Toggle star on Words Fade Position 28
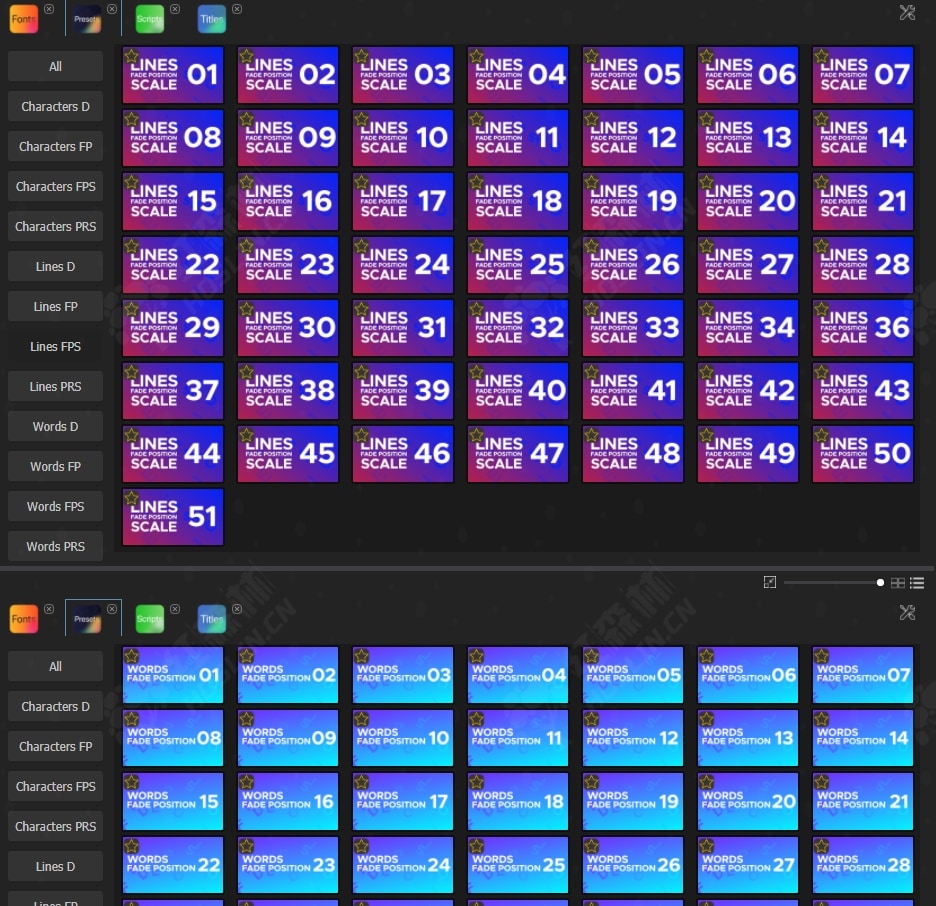The height and width of the screenshot is (906, 936). click(821, 845)
